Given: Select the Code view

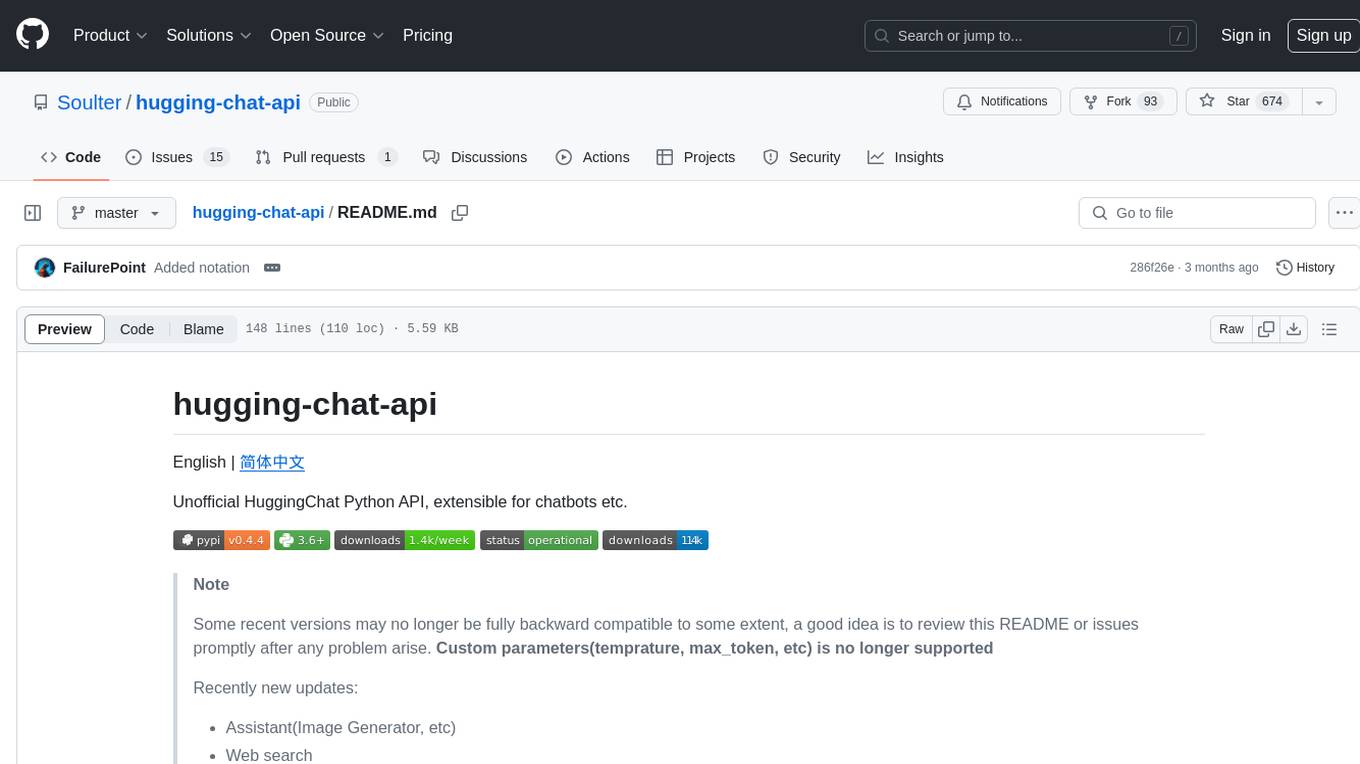Looking at the screenshot, I should [137, 329].
